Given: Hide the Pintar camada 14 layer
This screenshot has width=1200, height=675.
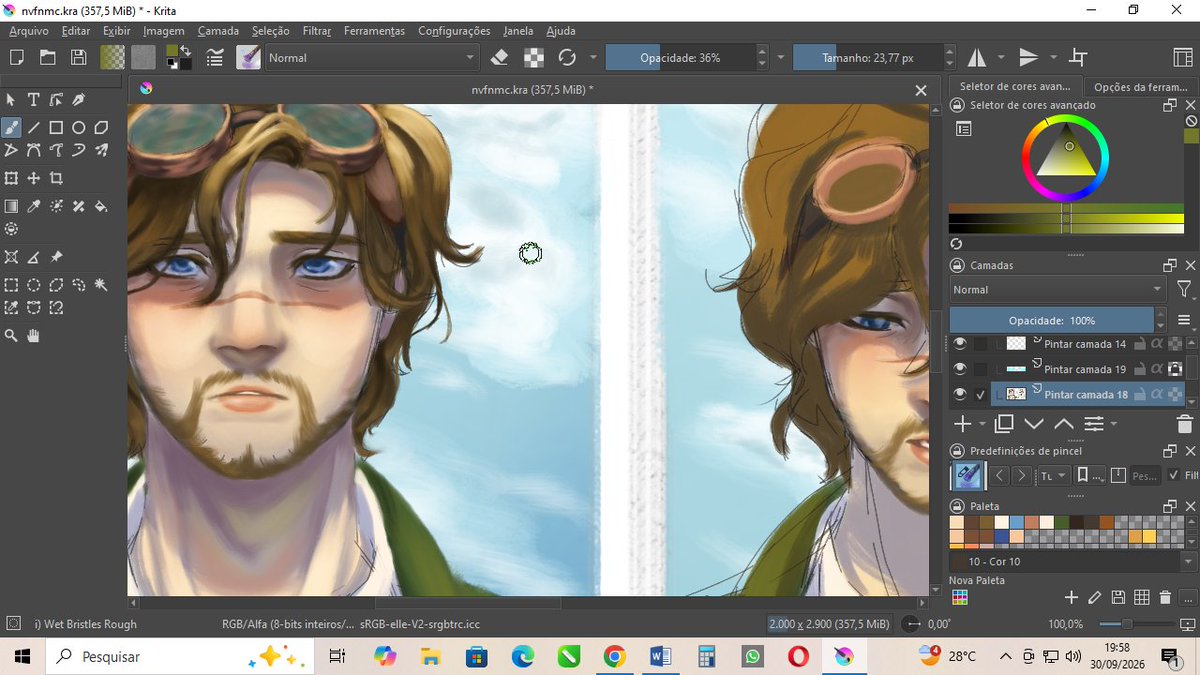Looking at the screenshot, I should pyautogui.click(x=960, y=344).
